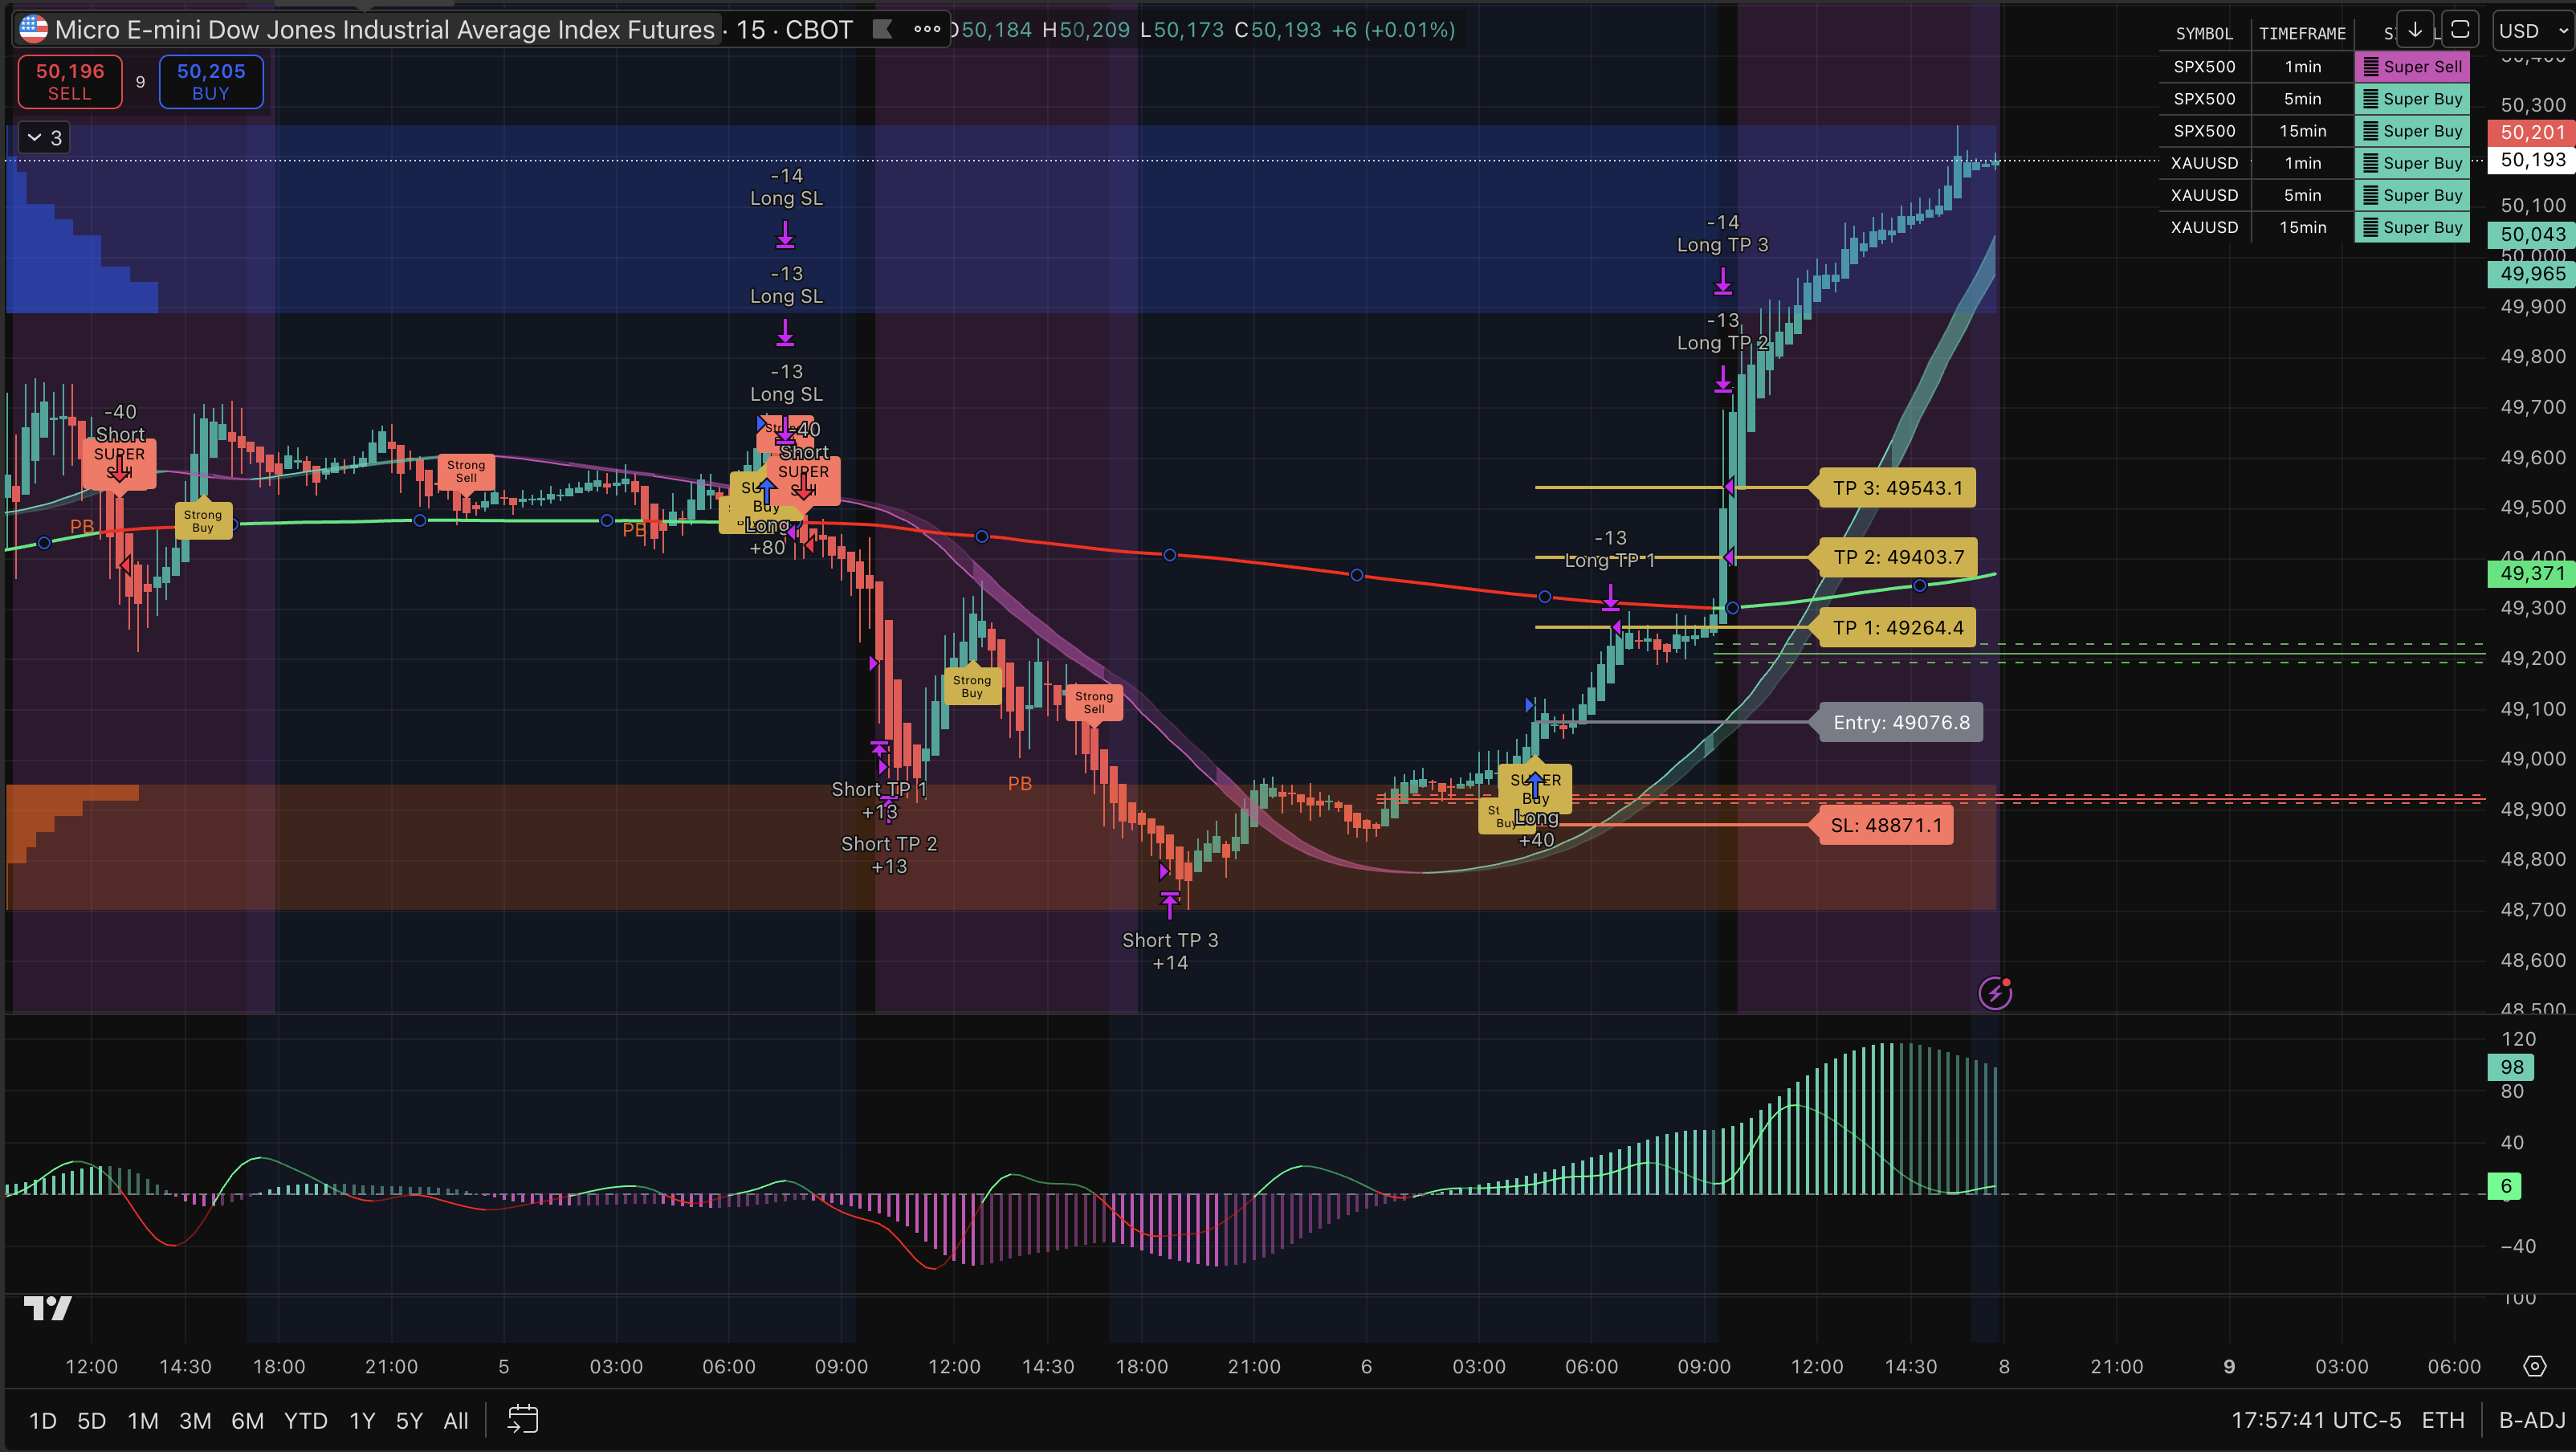
Task: Toggle B-ADJ back-adjustment setting
Action: 2532,1420
